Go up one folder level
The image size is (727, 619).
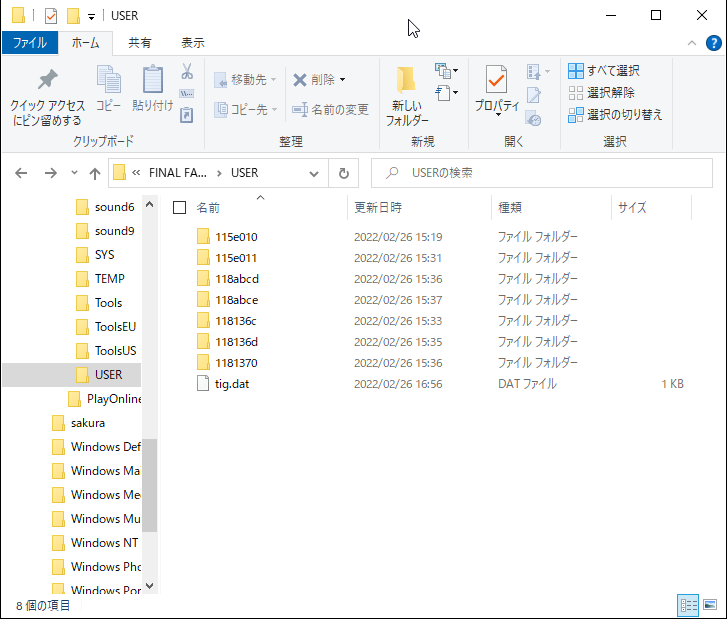[95, 173]
